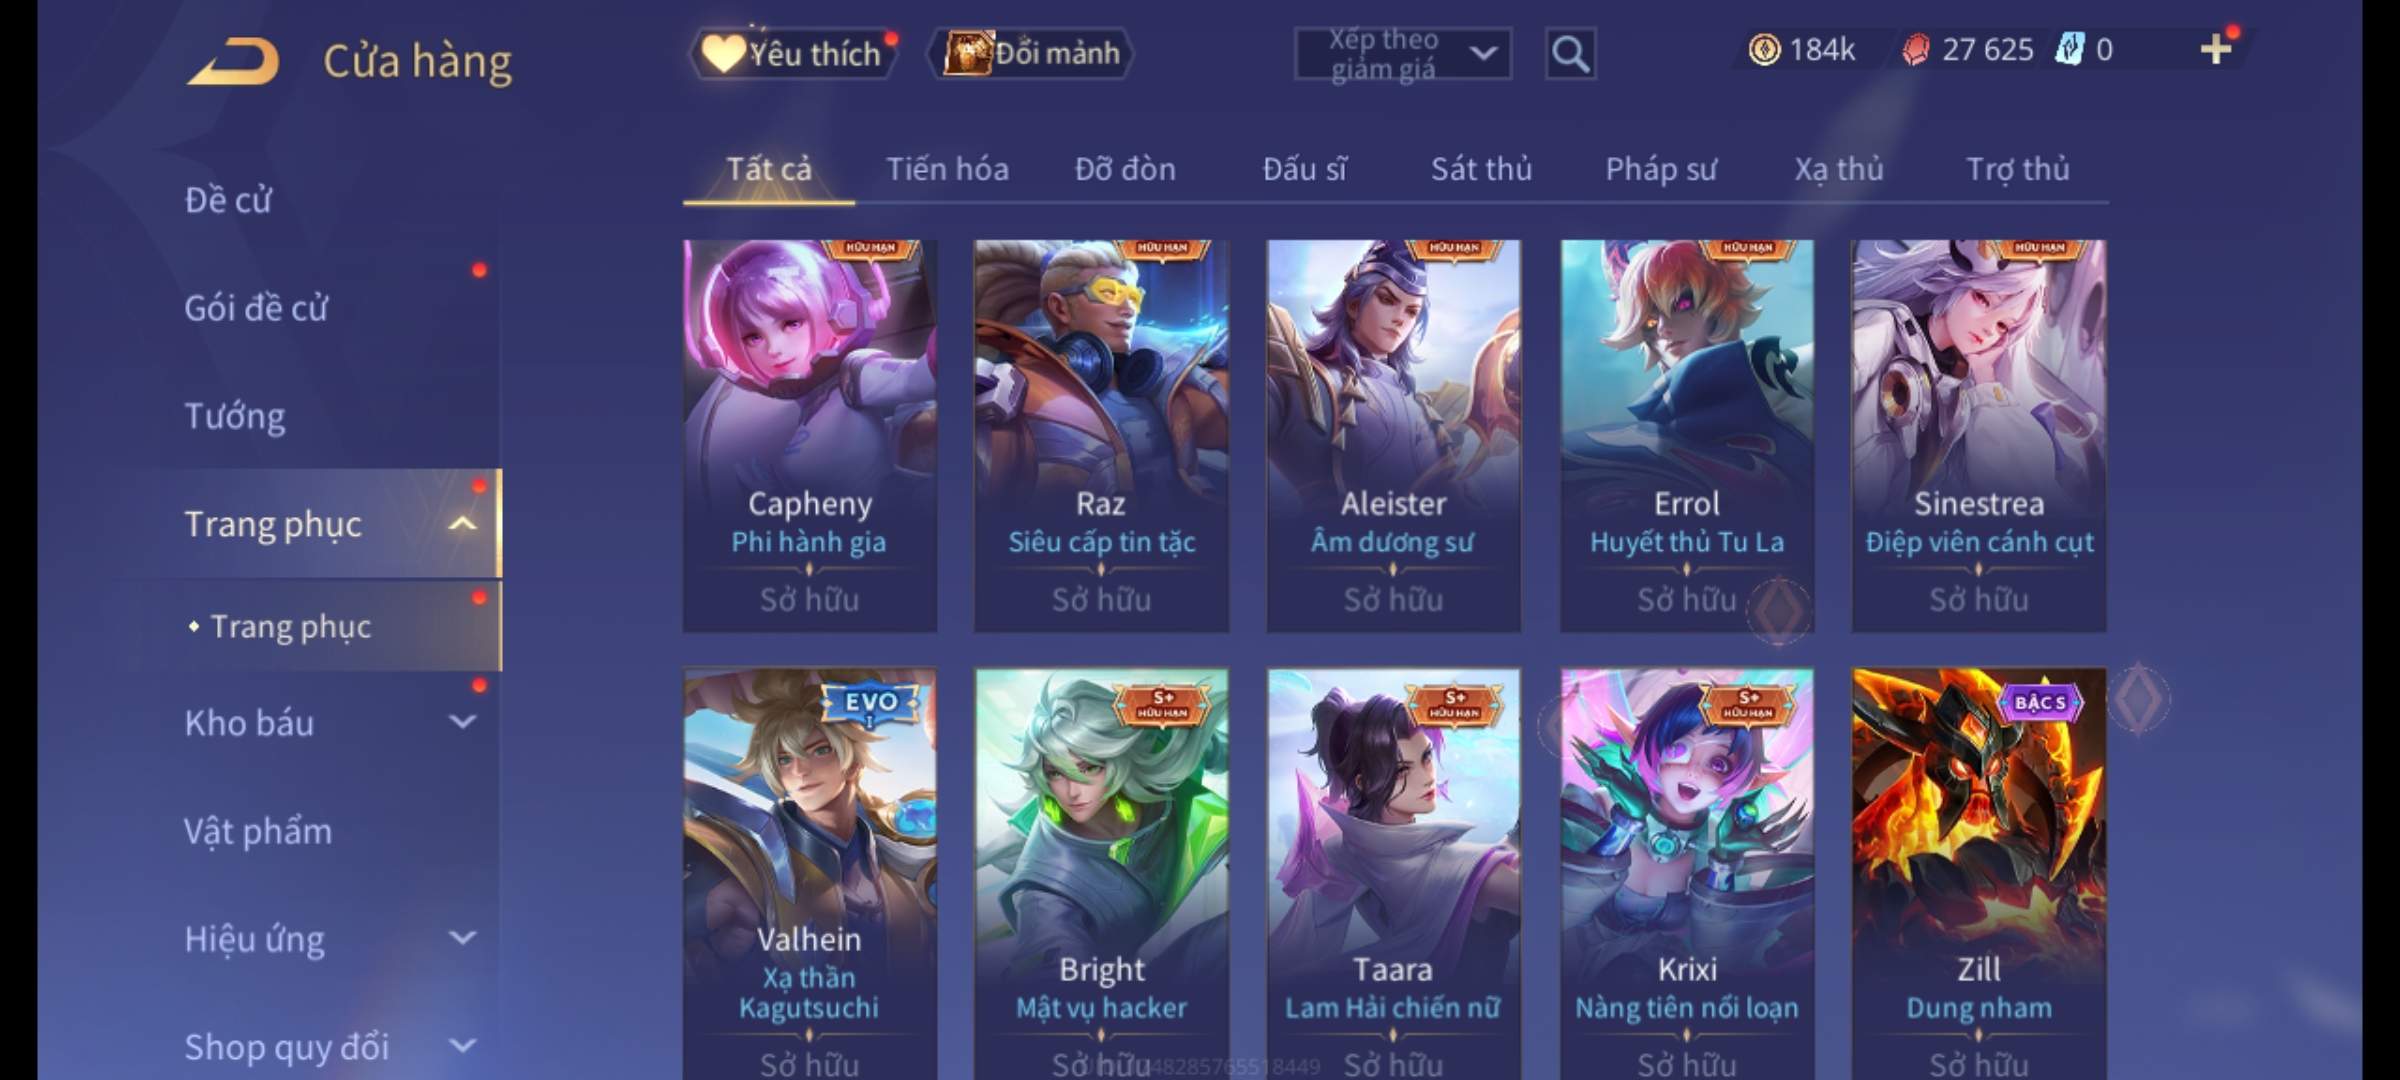Select the Sát thủ category tab
The height and width of the screenshot is (1080, 2400).
click(x=1481, y=169)
